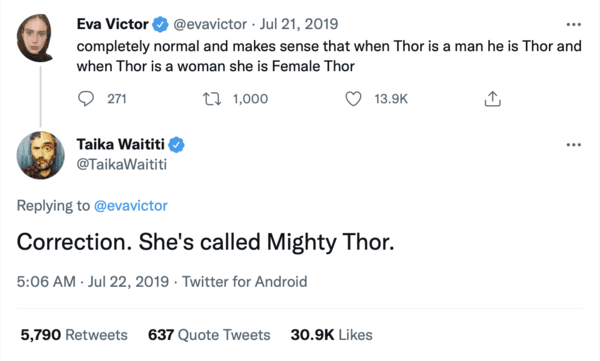
Task: Open the three-dot menu on Taika Waititi's tweet
Action: 574,145
